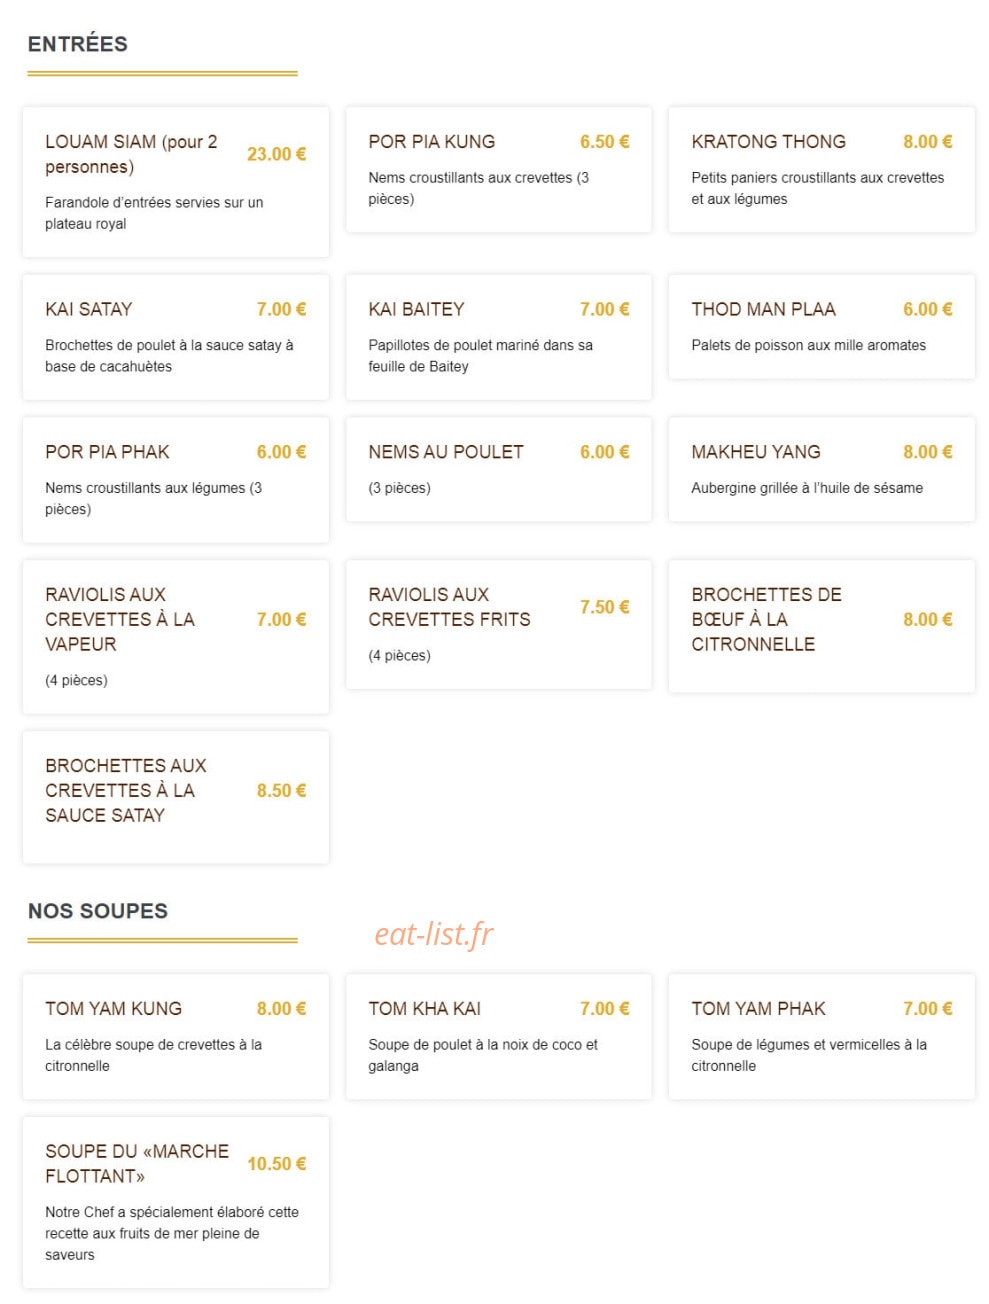
Task: Select RAVIOLIS AUX CREVETTES FRITS card
Action: 499,625
